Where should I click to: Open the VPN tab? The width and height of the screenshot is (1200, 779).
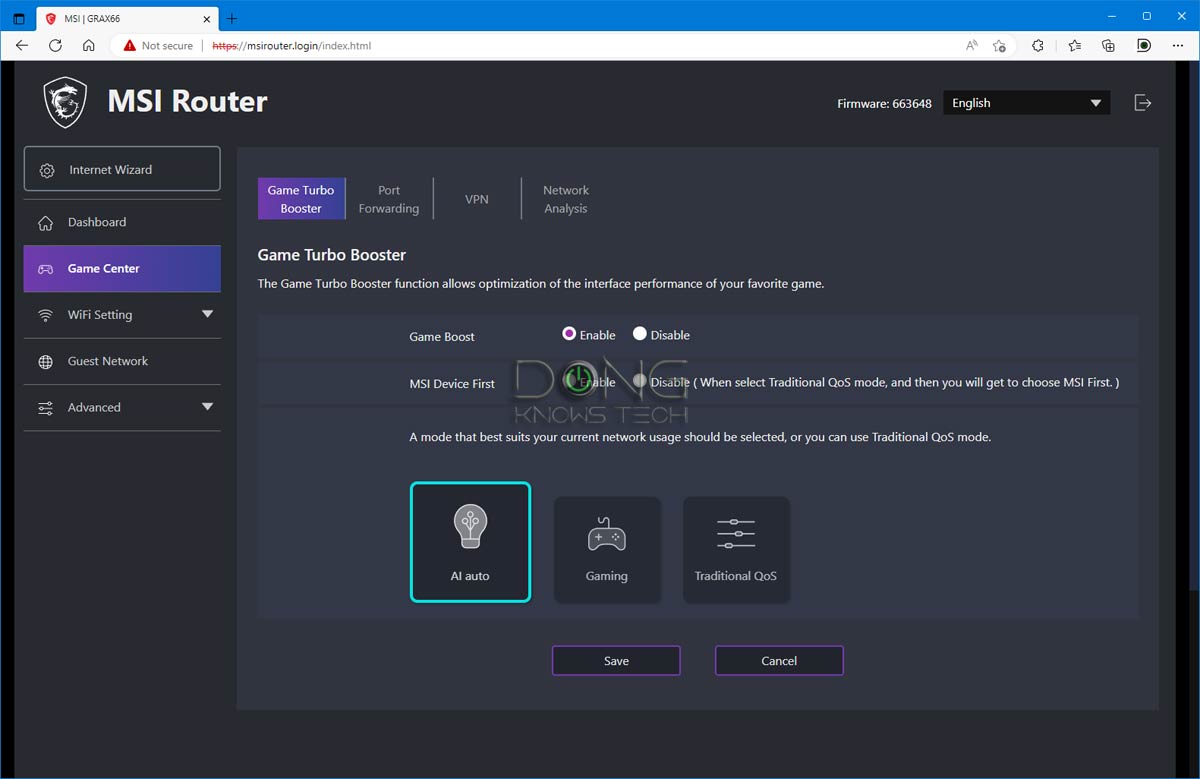click(477, 199)
